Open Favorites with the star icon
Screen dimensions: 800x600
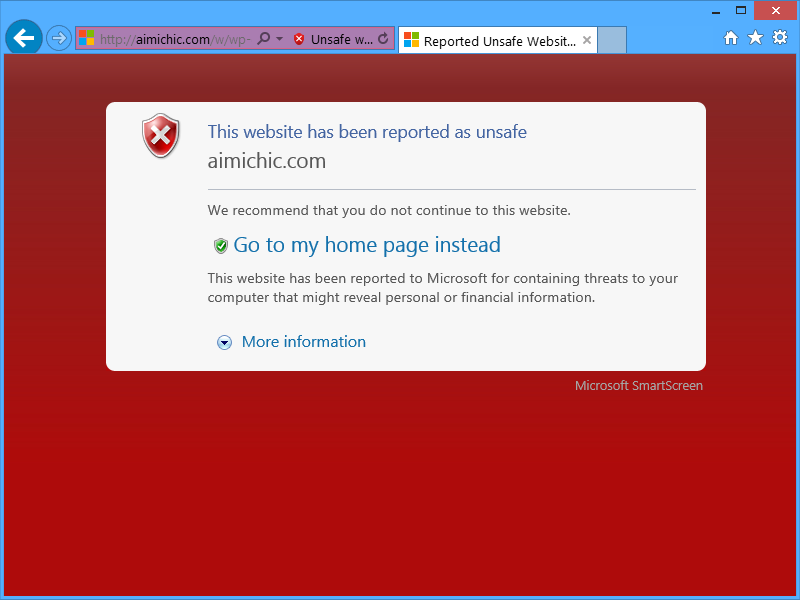755,37
